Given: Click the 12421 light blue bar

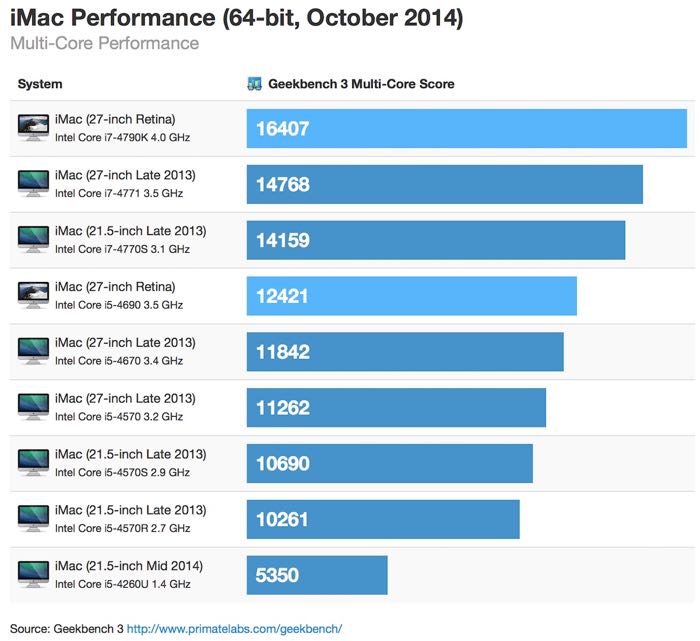Looking at the screenshot, I should pos(411,296).
